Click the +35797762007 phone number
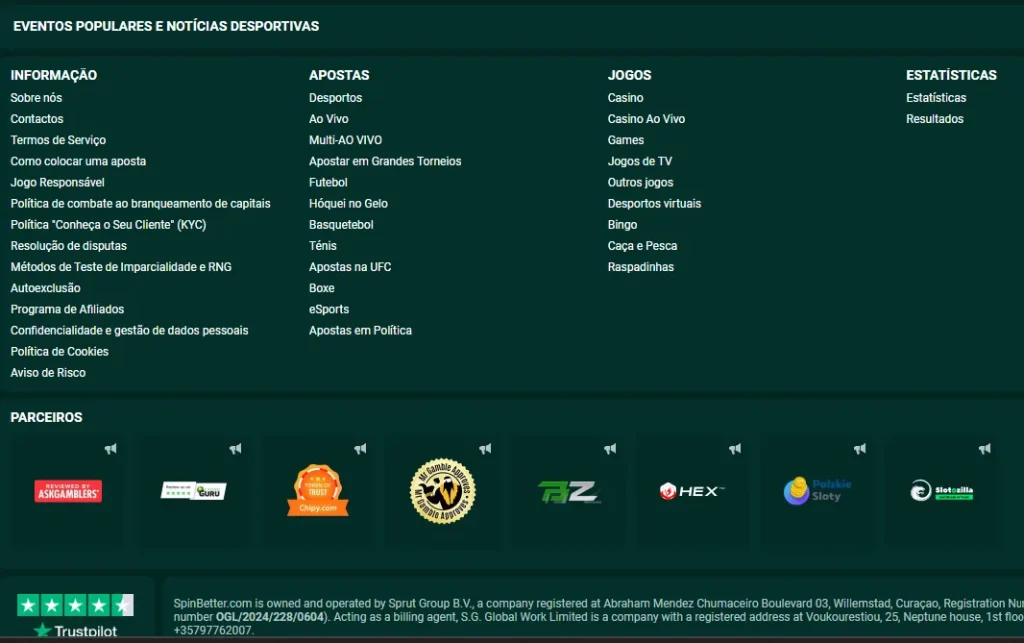The image size is (1024, 643). [213, 630]
